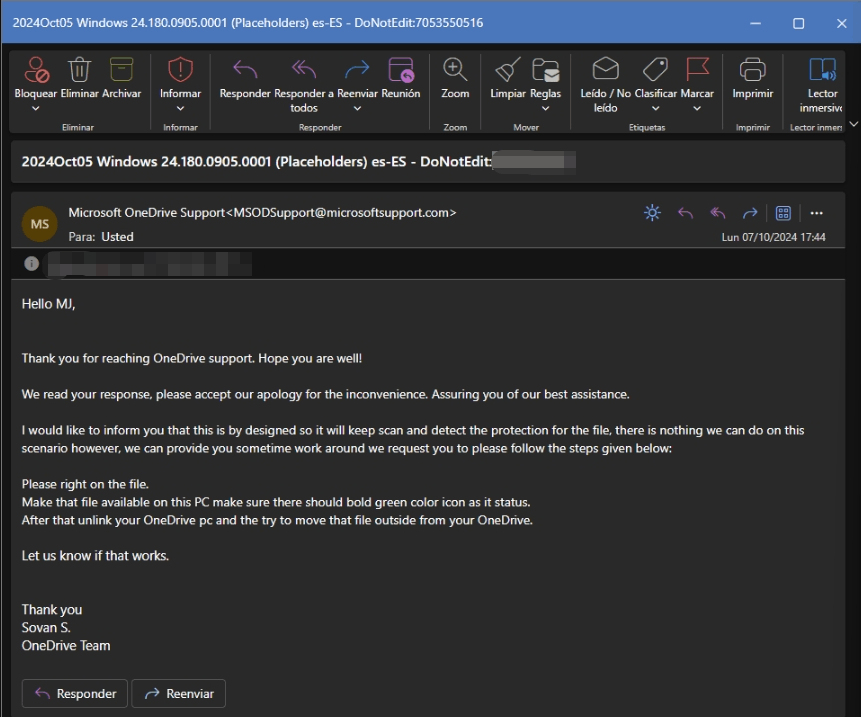
Task: Open Reglas folder icon
Action: [x=545, y=70]
